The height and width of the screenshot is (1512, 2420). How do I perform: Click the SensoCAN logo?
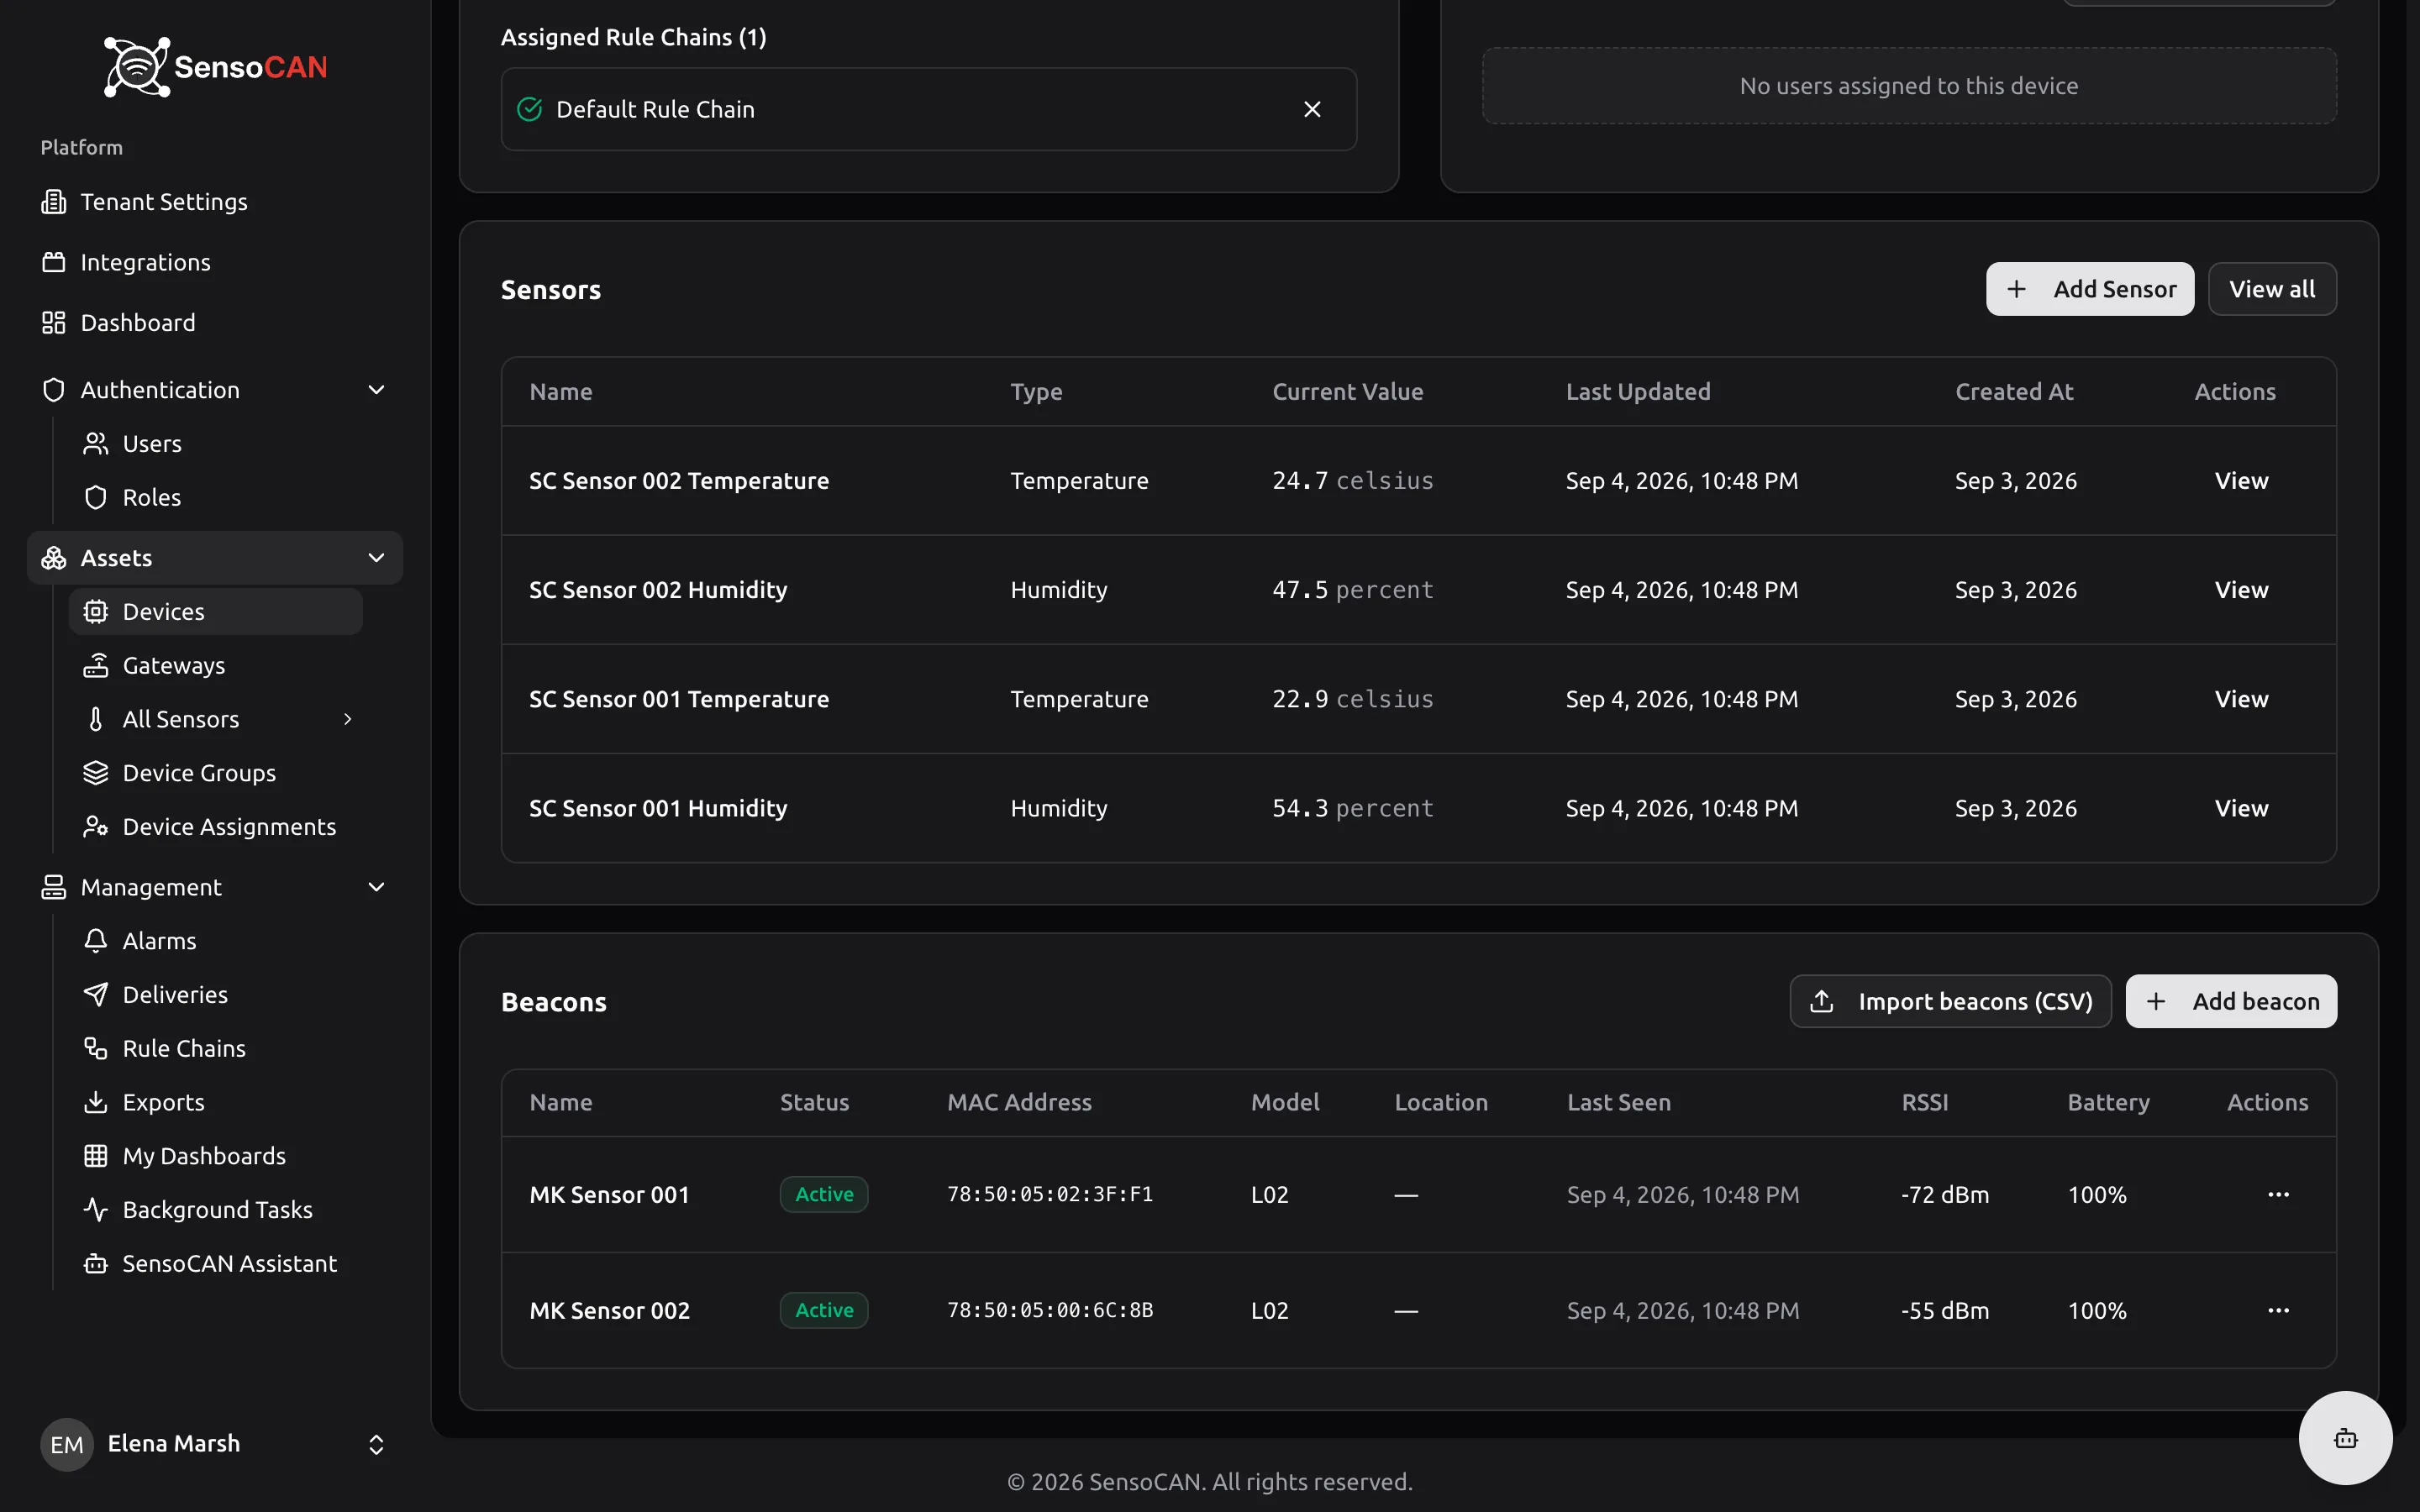215,66
